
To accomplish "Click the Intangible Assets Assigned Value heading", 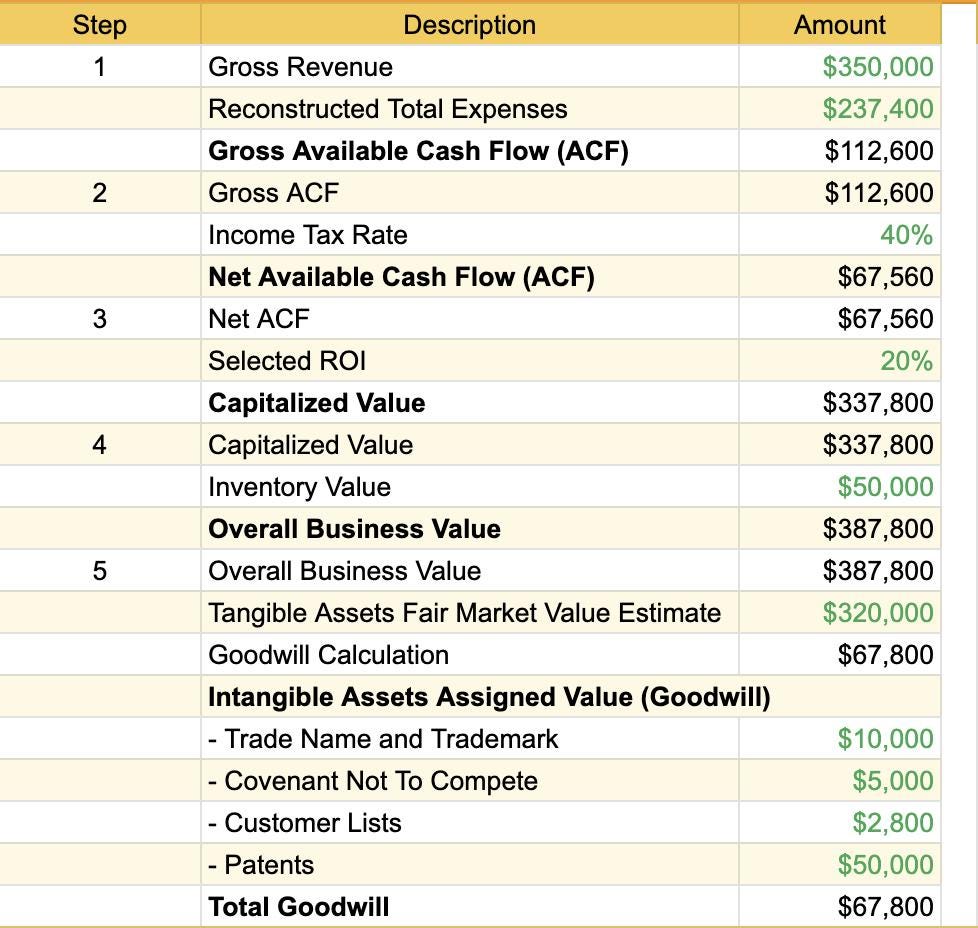I will tap(489, 697).
